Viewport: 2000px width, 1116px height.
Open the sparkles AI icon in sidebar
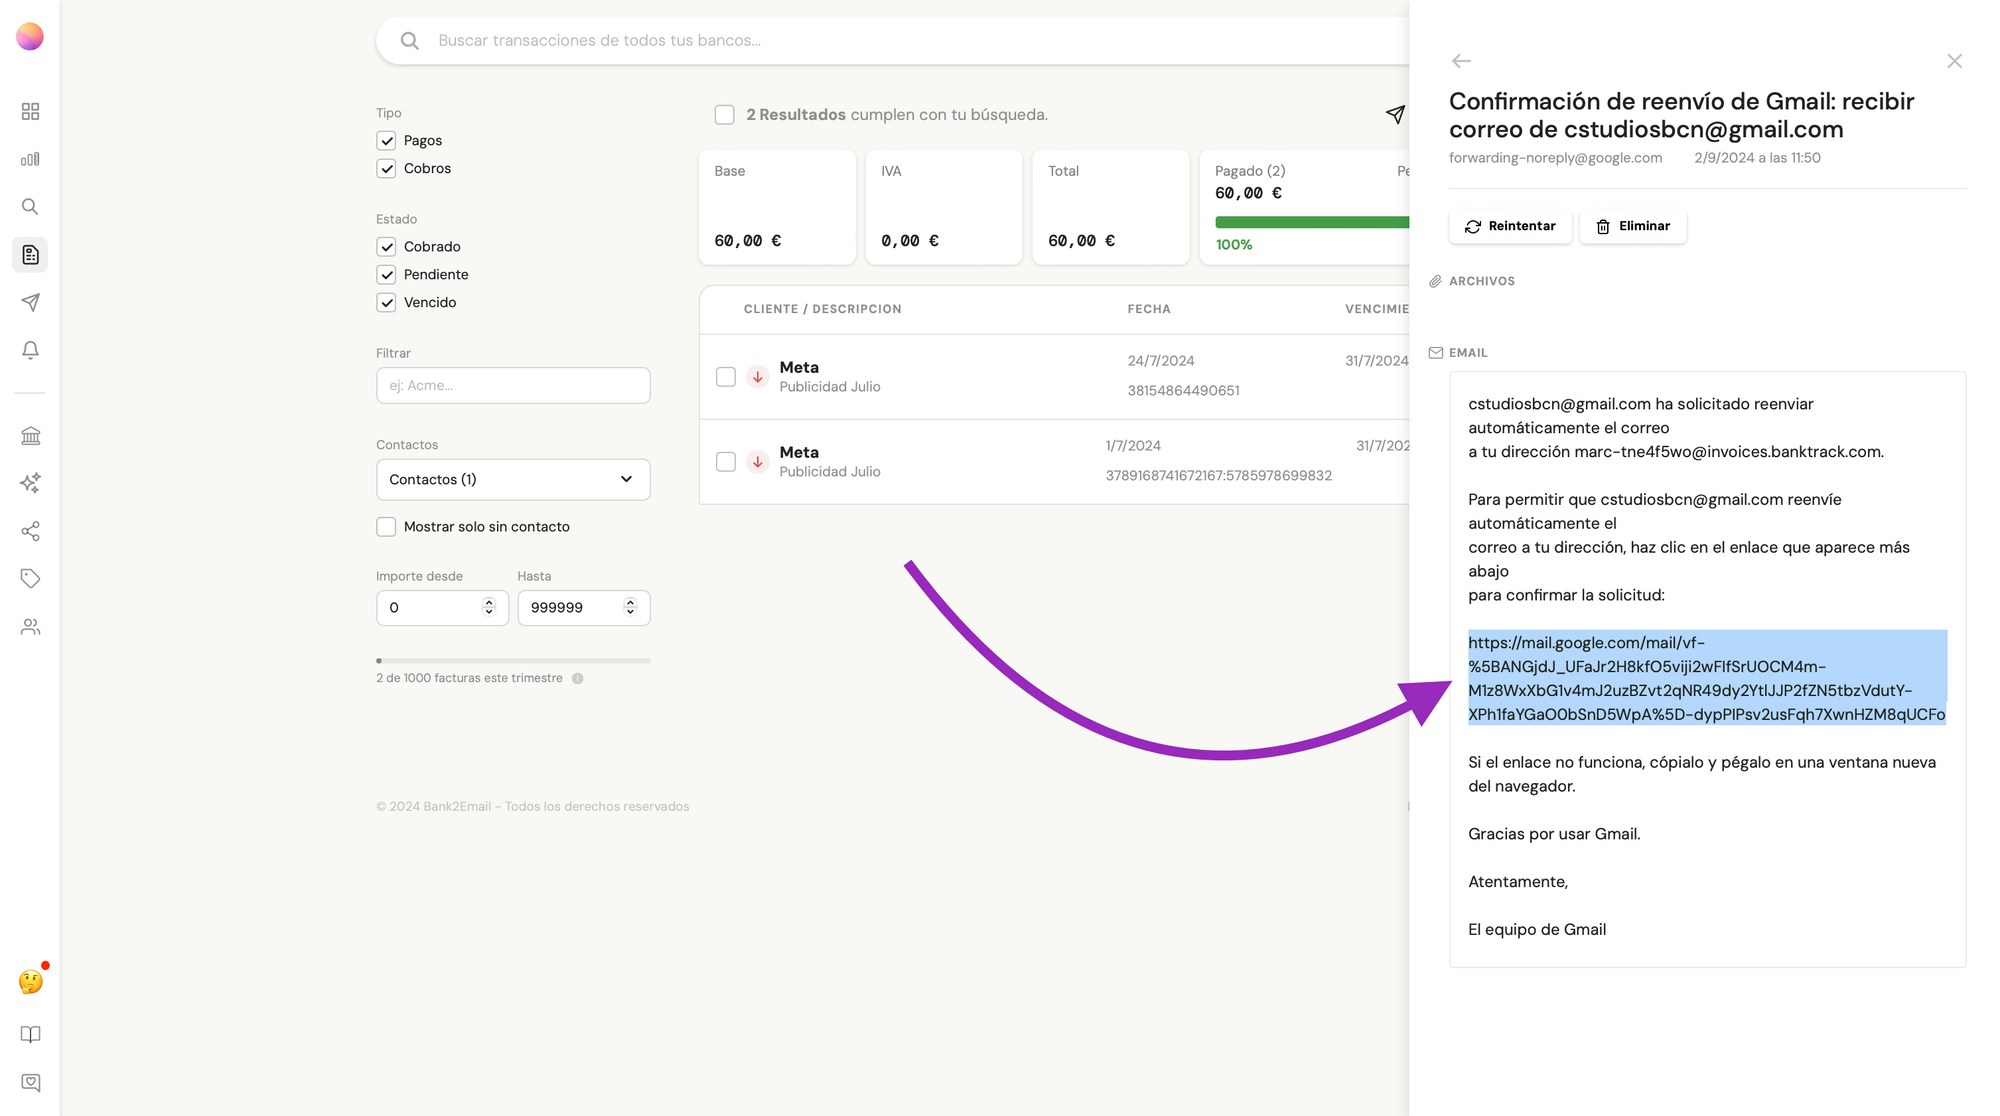30,483
